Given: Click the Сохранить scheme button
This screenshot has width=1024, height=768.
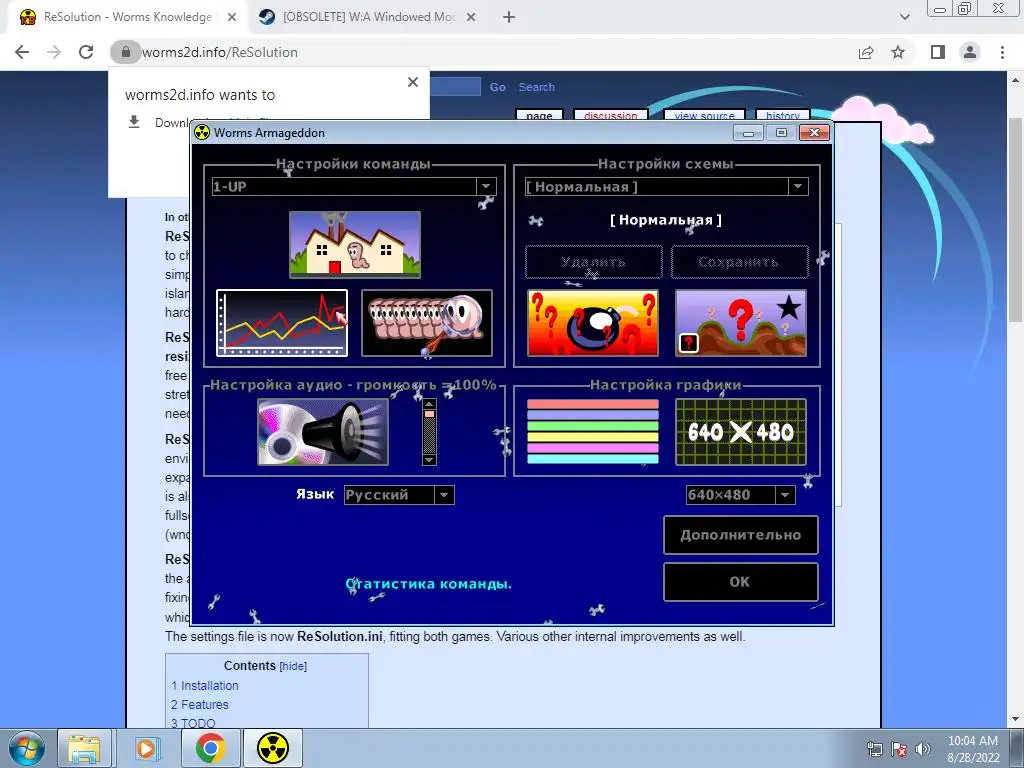Looking at the screenshot, I should [739, 262].
